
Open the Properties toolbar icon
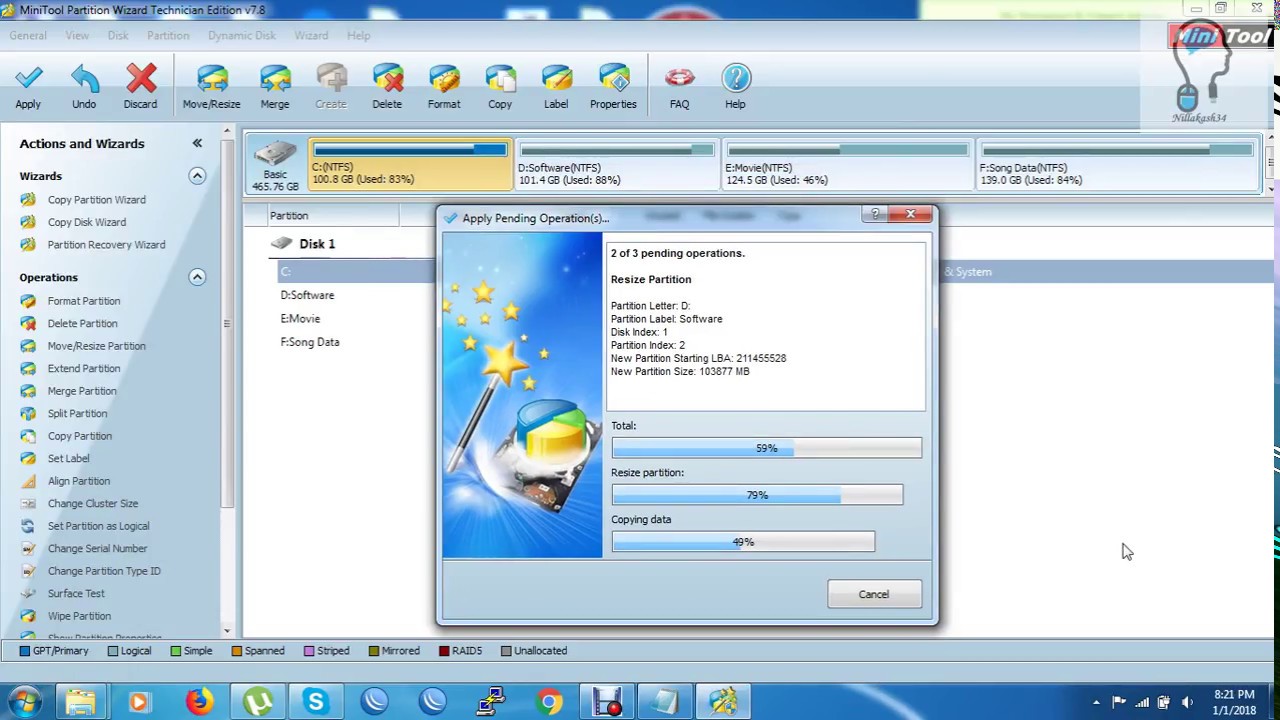pos(613,79)
